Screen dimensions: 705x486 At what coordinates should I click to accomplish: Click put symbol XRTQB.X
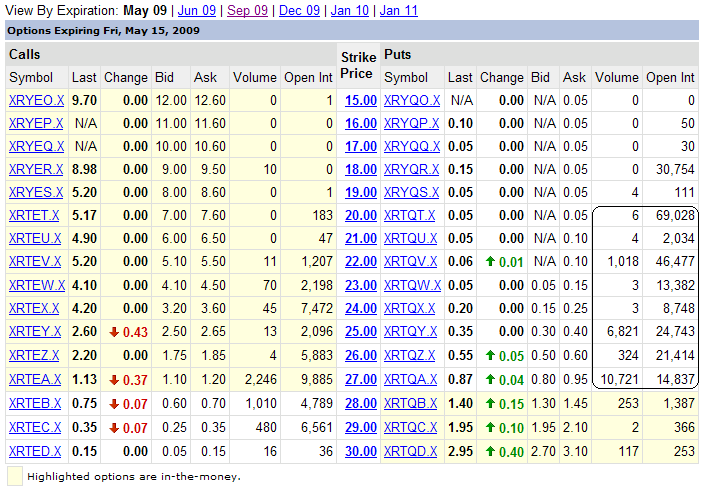[x=410, y=403]
